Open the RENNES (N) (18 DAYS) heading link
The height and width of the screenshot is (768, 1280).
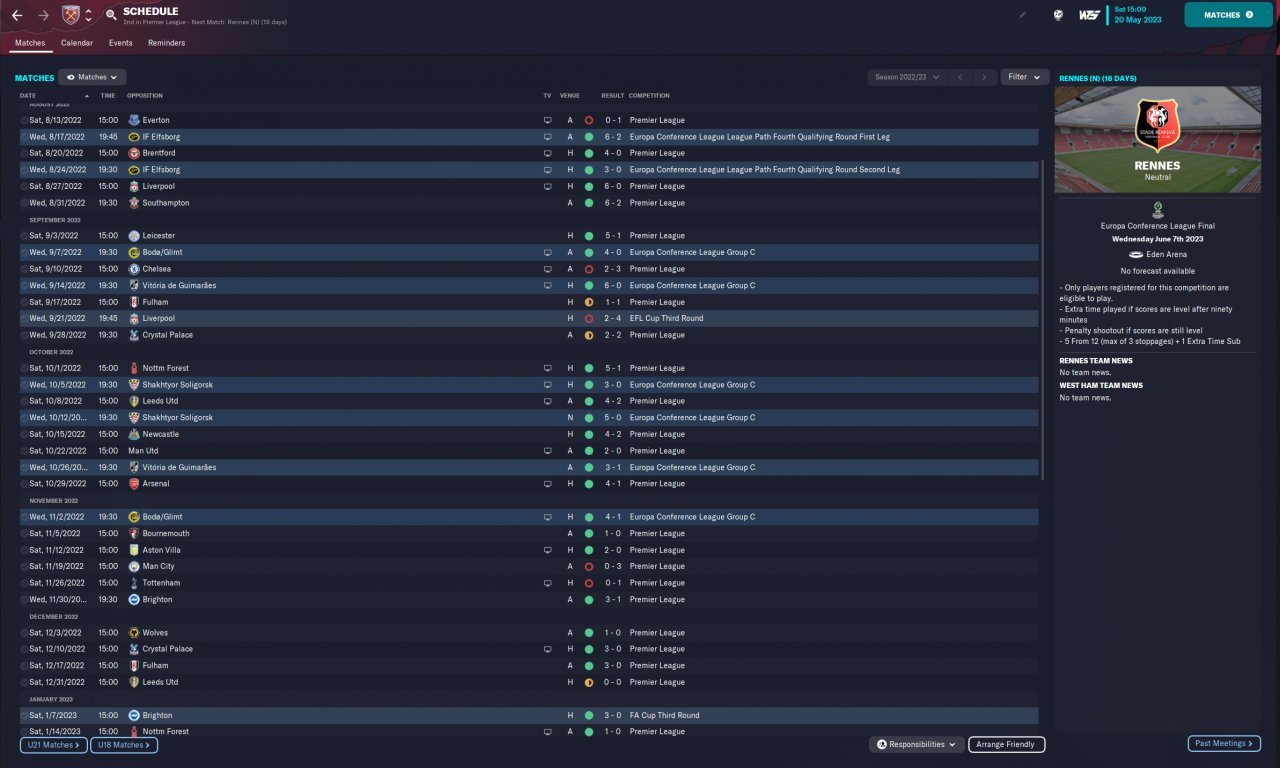click(1098, 78)
